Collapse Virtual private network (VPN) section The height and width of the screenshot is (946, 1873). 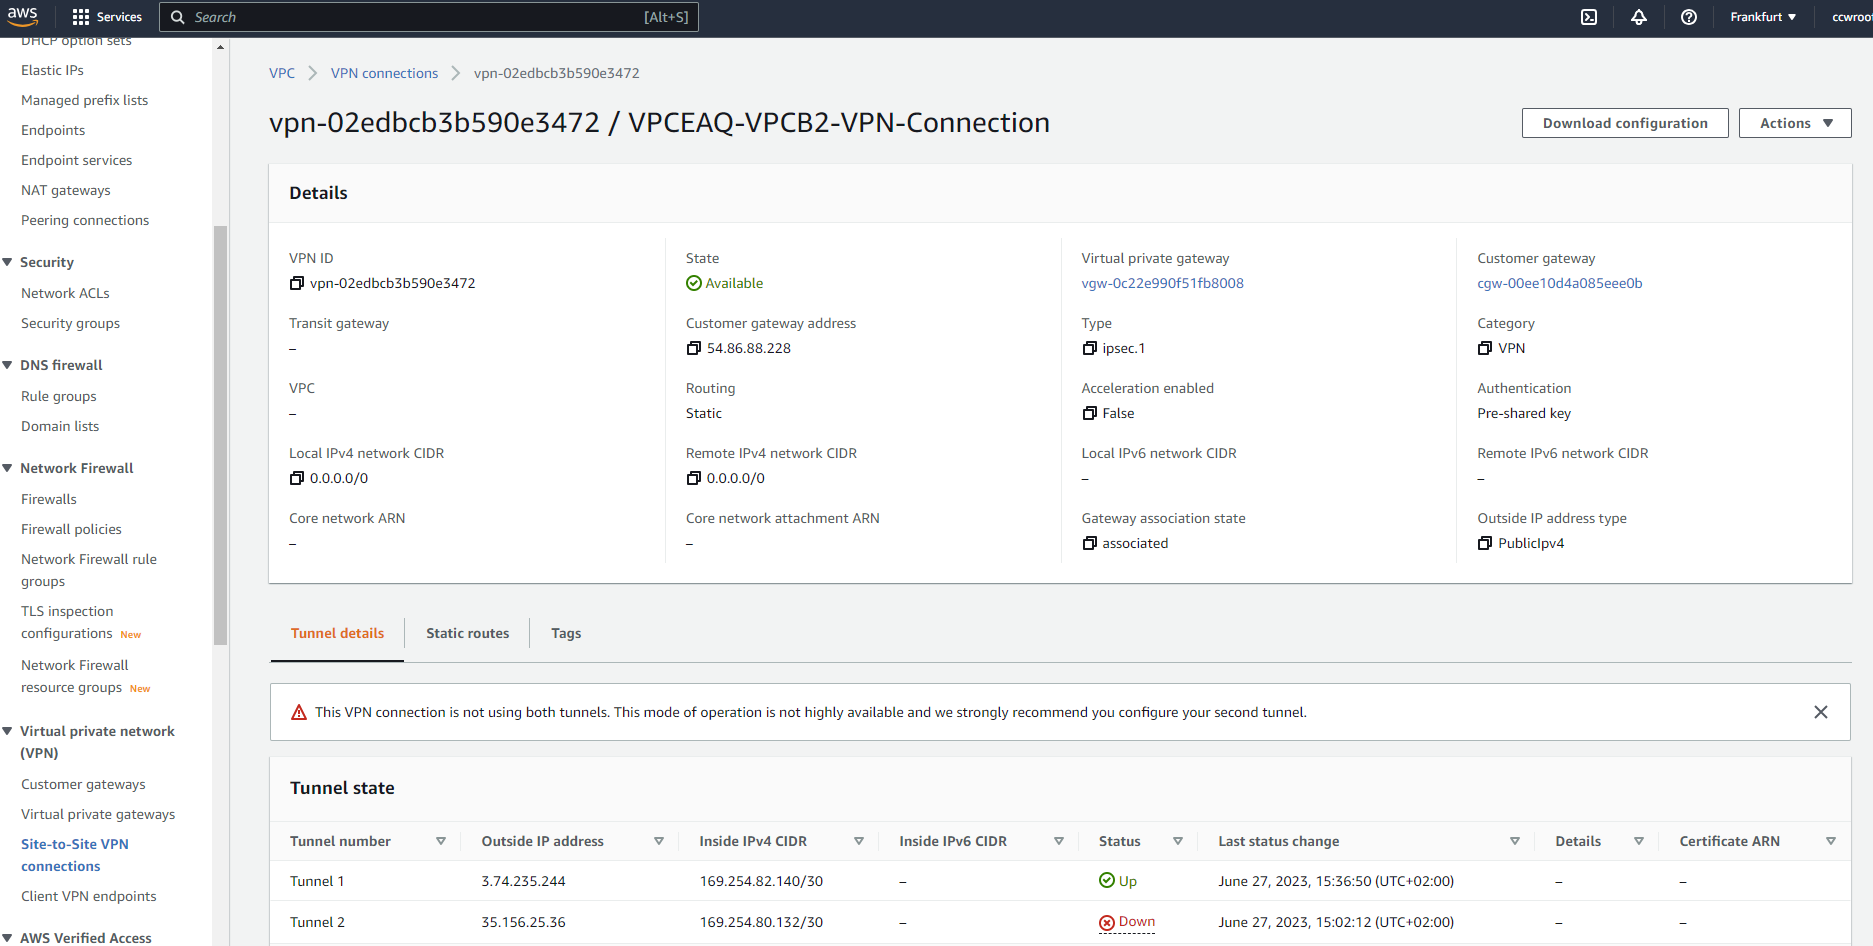(8, 731)
